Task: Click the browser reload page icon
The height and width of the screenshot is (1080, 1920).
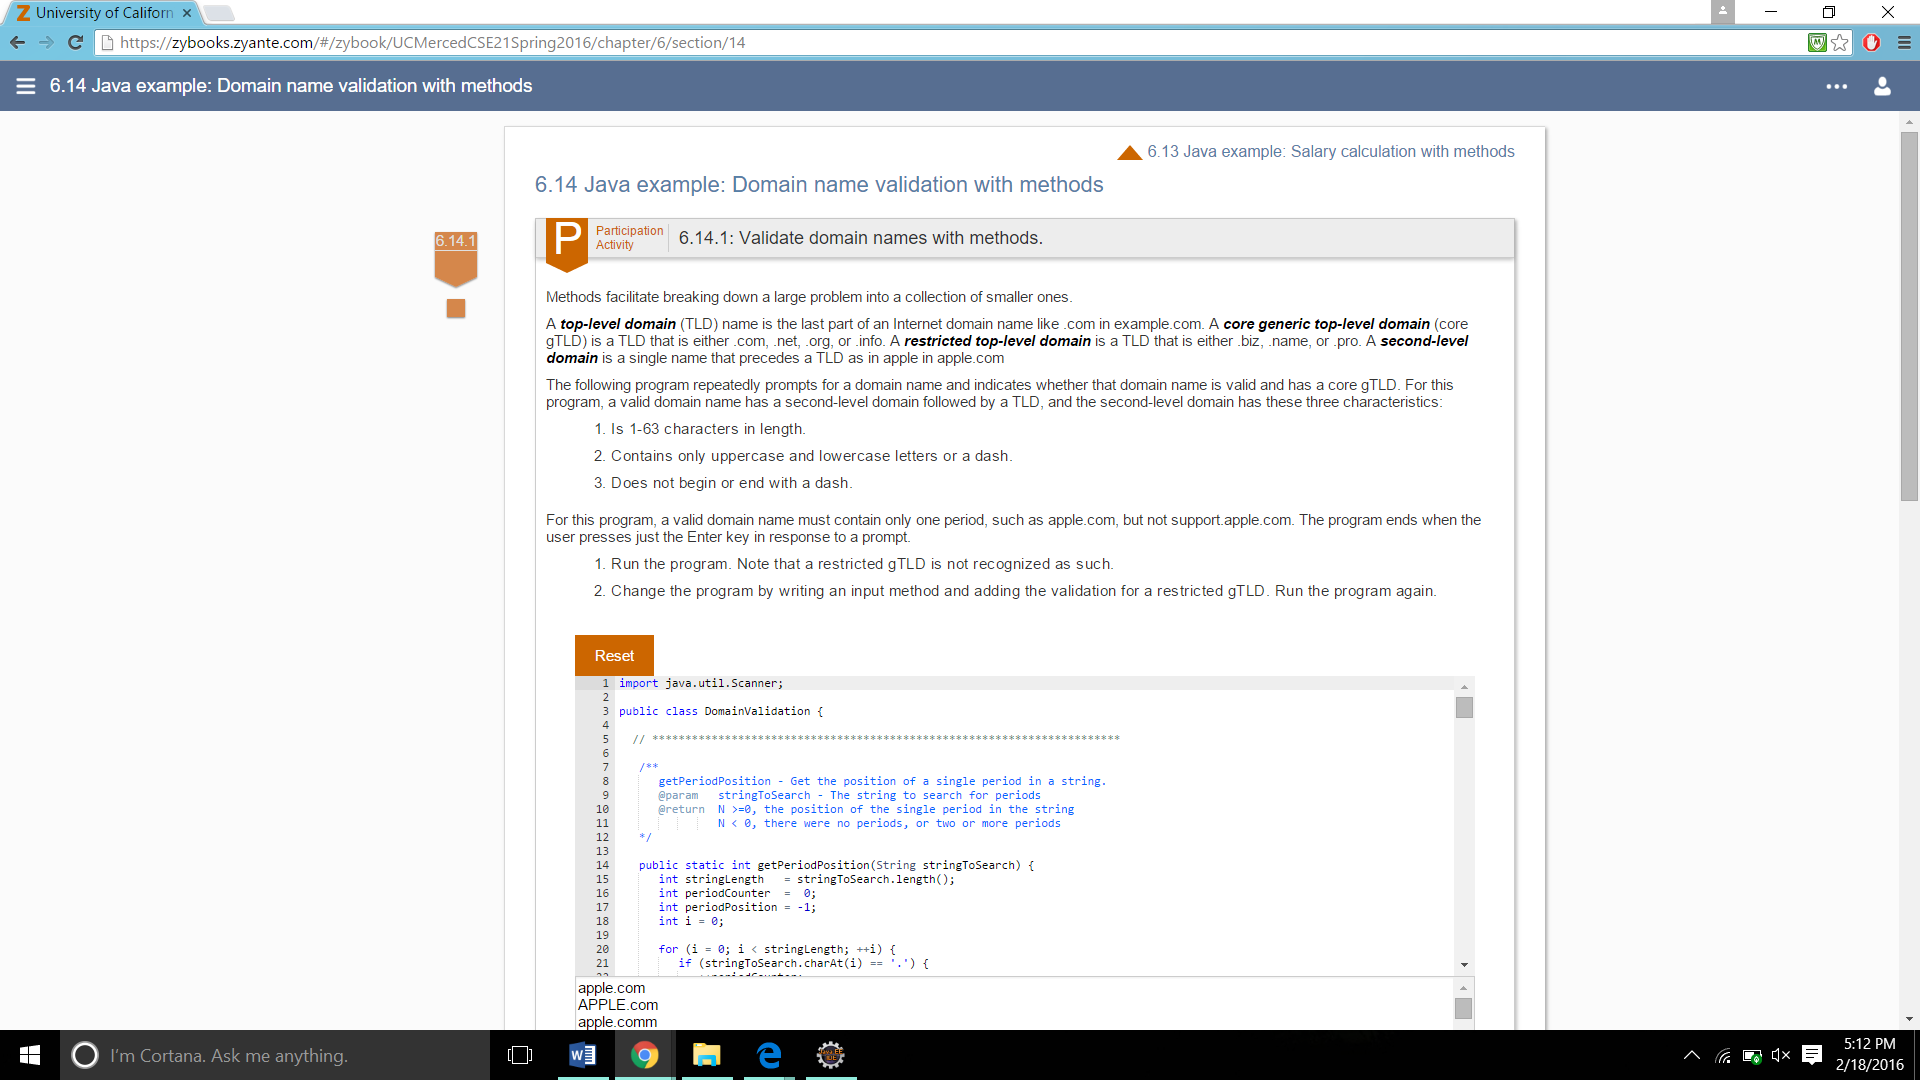Action: click(x=75, y=42)
